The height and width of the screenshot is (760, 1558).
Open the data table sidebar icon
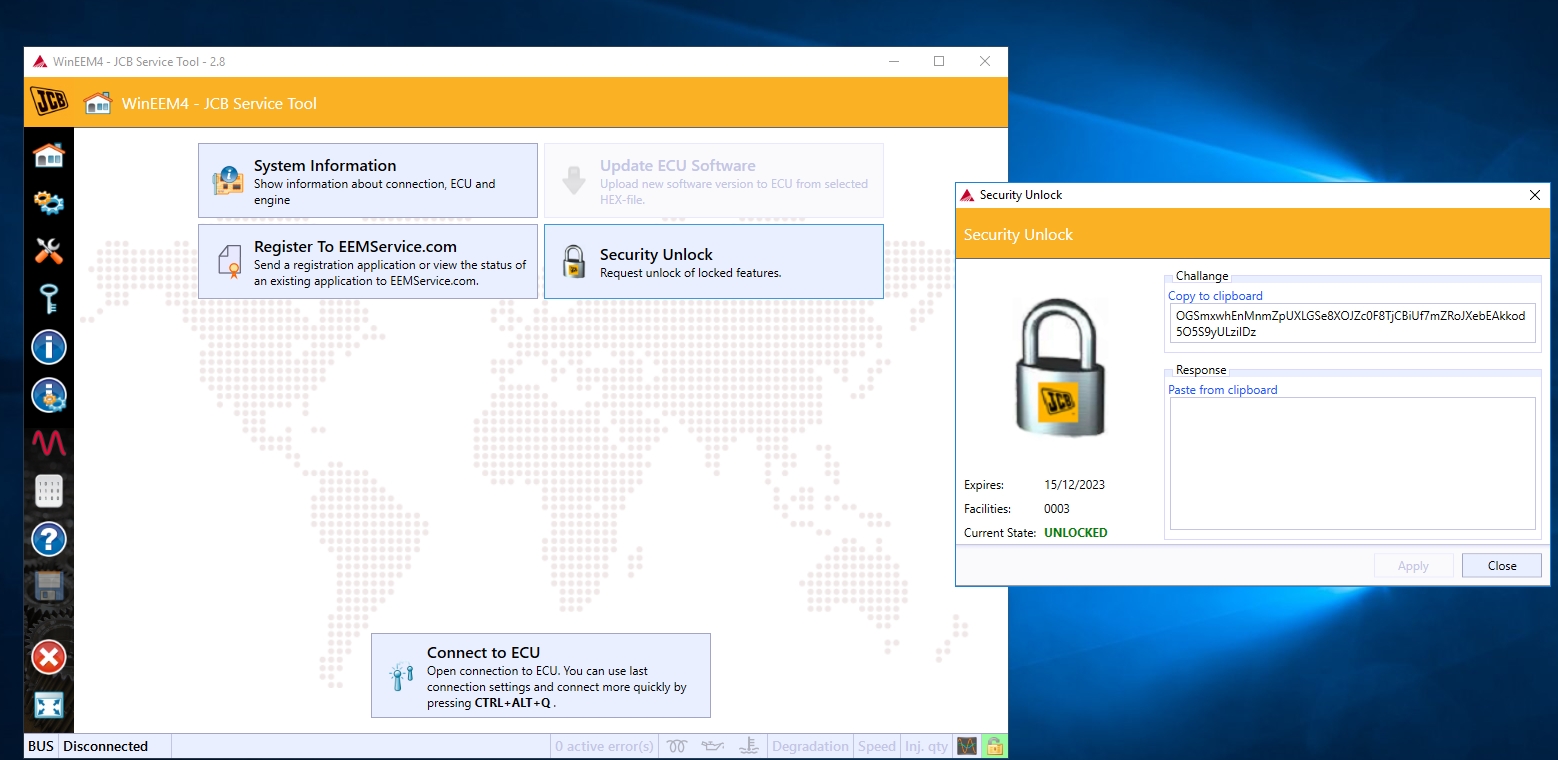click(x=48, y=491)
